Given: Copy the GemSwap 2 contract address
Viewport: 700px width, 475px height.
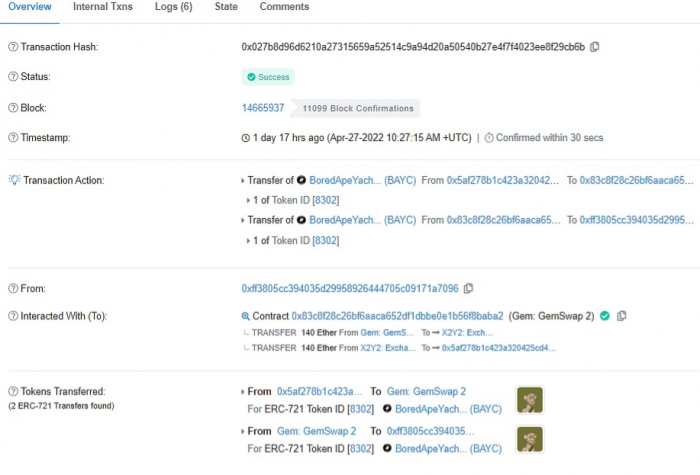Looking at the screenshot, I should click(621, 316).
